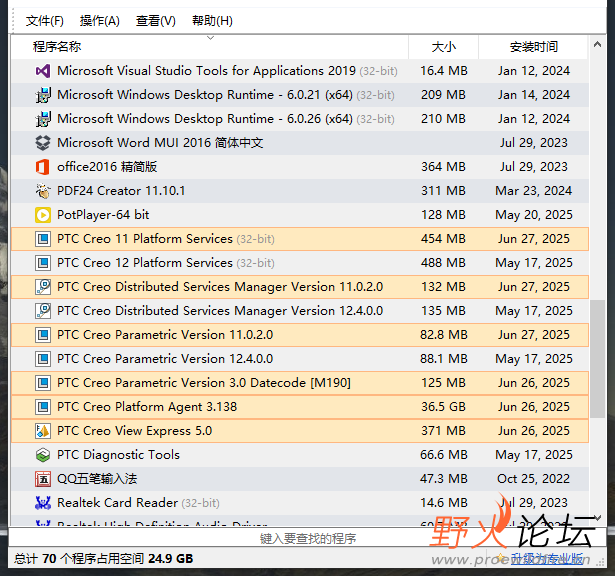Select Microsoft Windows Desktop Runtime 6.0.26 row

click(x=300, y=119)
